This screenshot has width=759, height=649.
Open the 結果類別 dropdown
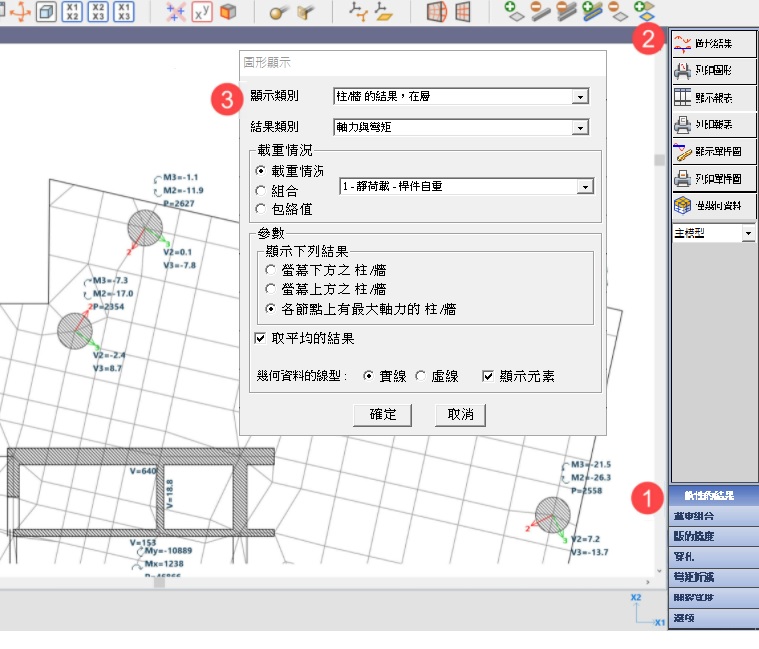pos(579,128)
